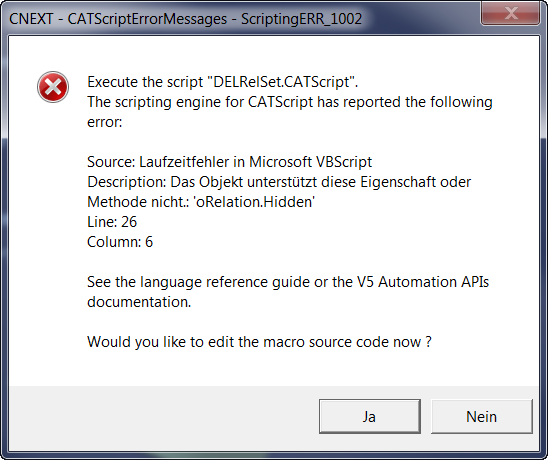Click the red error cross icon
Screen dimensions: 548x460
(53, 87)
